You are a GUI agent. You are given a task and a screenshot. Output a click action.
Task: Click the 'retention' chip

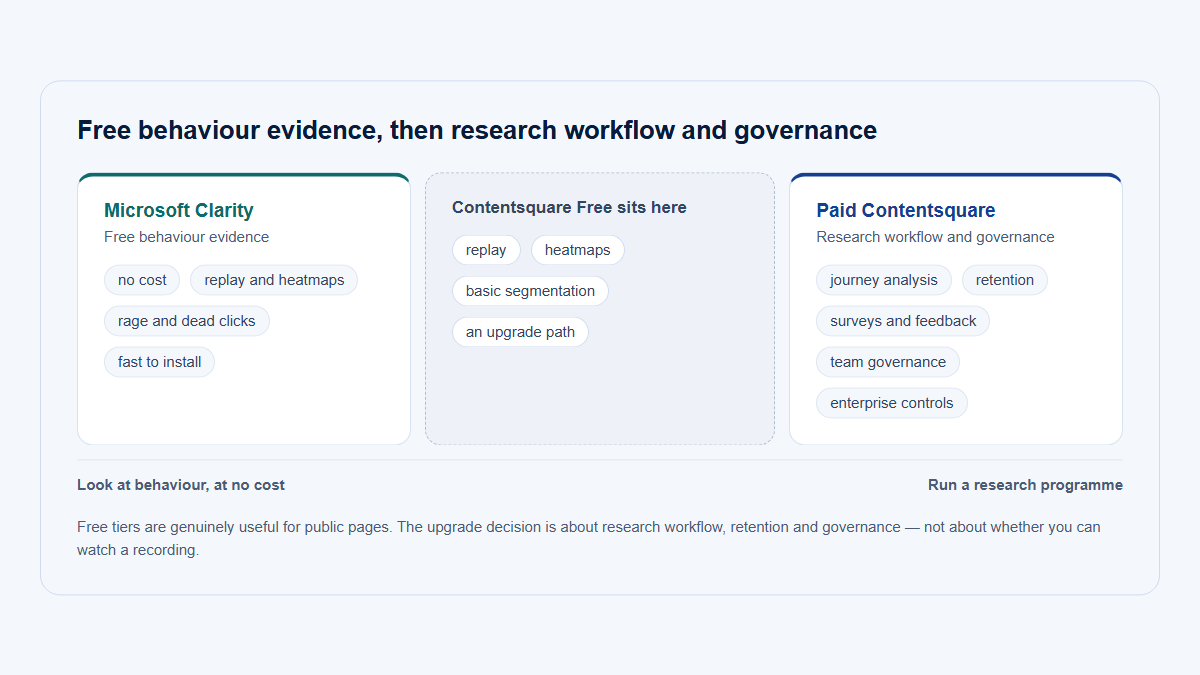pos(1005,280)
